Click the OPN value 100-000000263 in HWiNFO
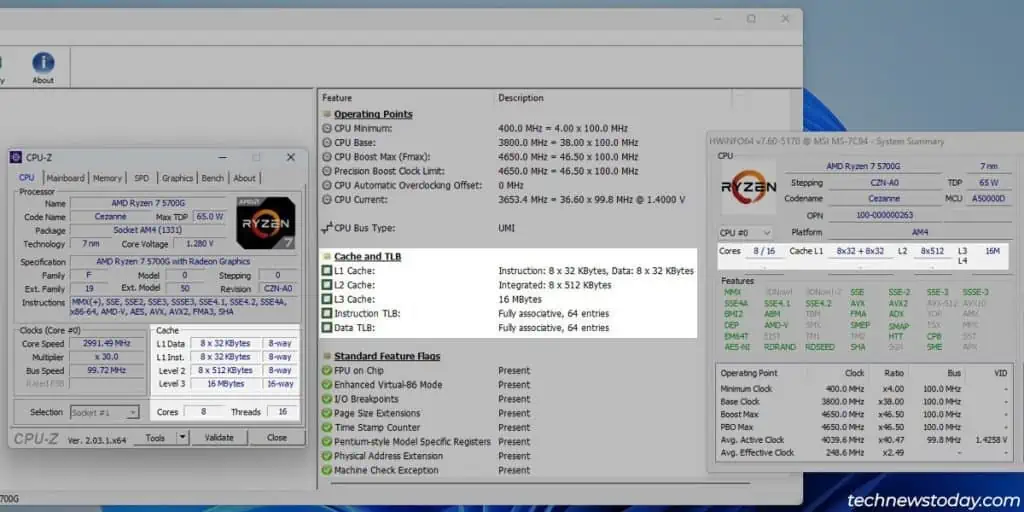This screenshot has width=1024, height=512. click(884, 215)
